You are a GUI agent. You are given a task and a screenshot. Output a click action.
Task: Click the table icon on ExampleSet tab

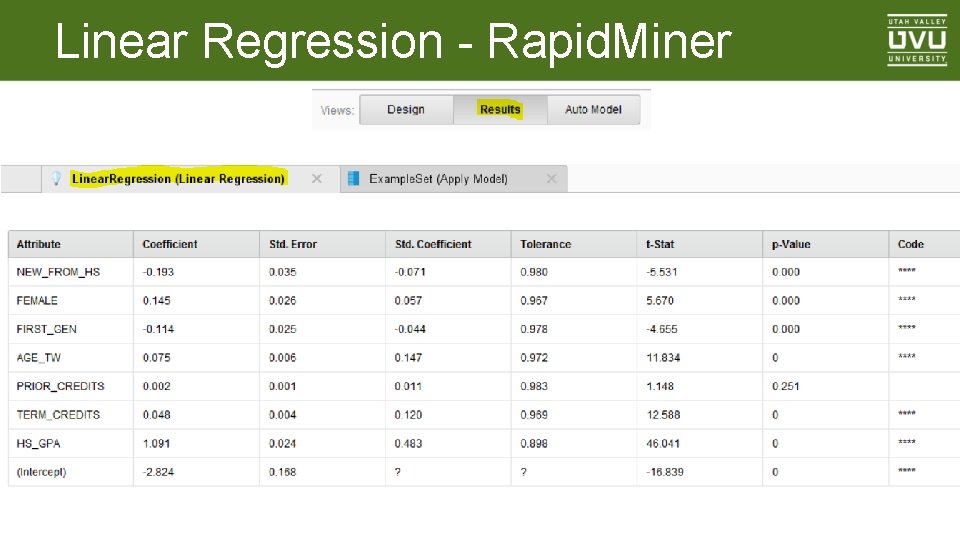(x=353, y=179)
